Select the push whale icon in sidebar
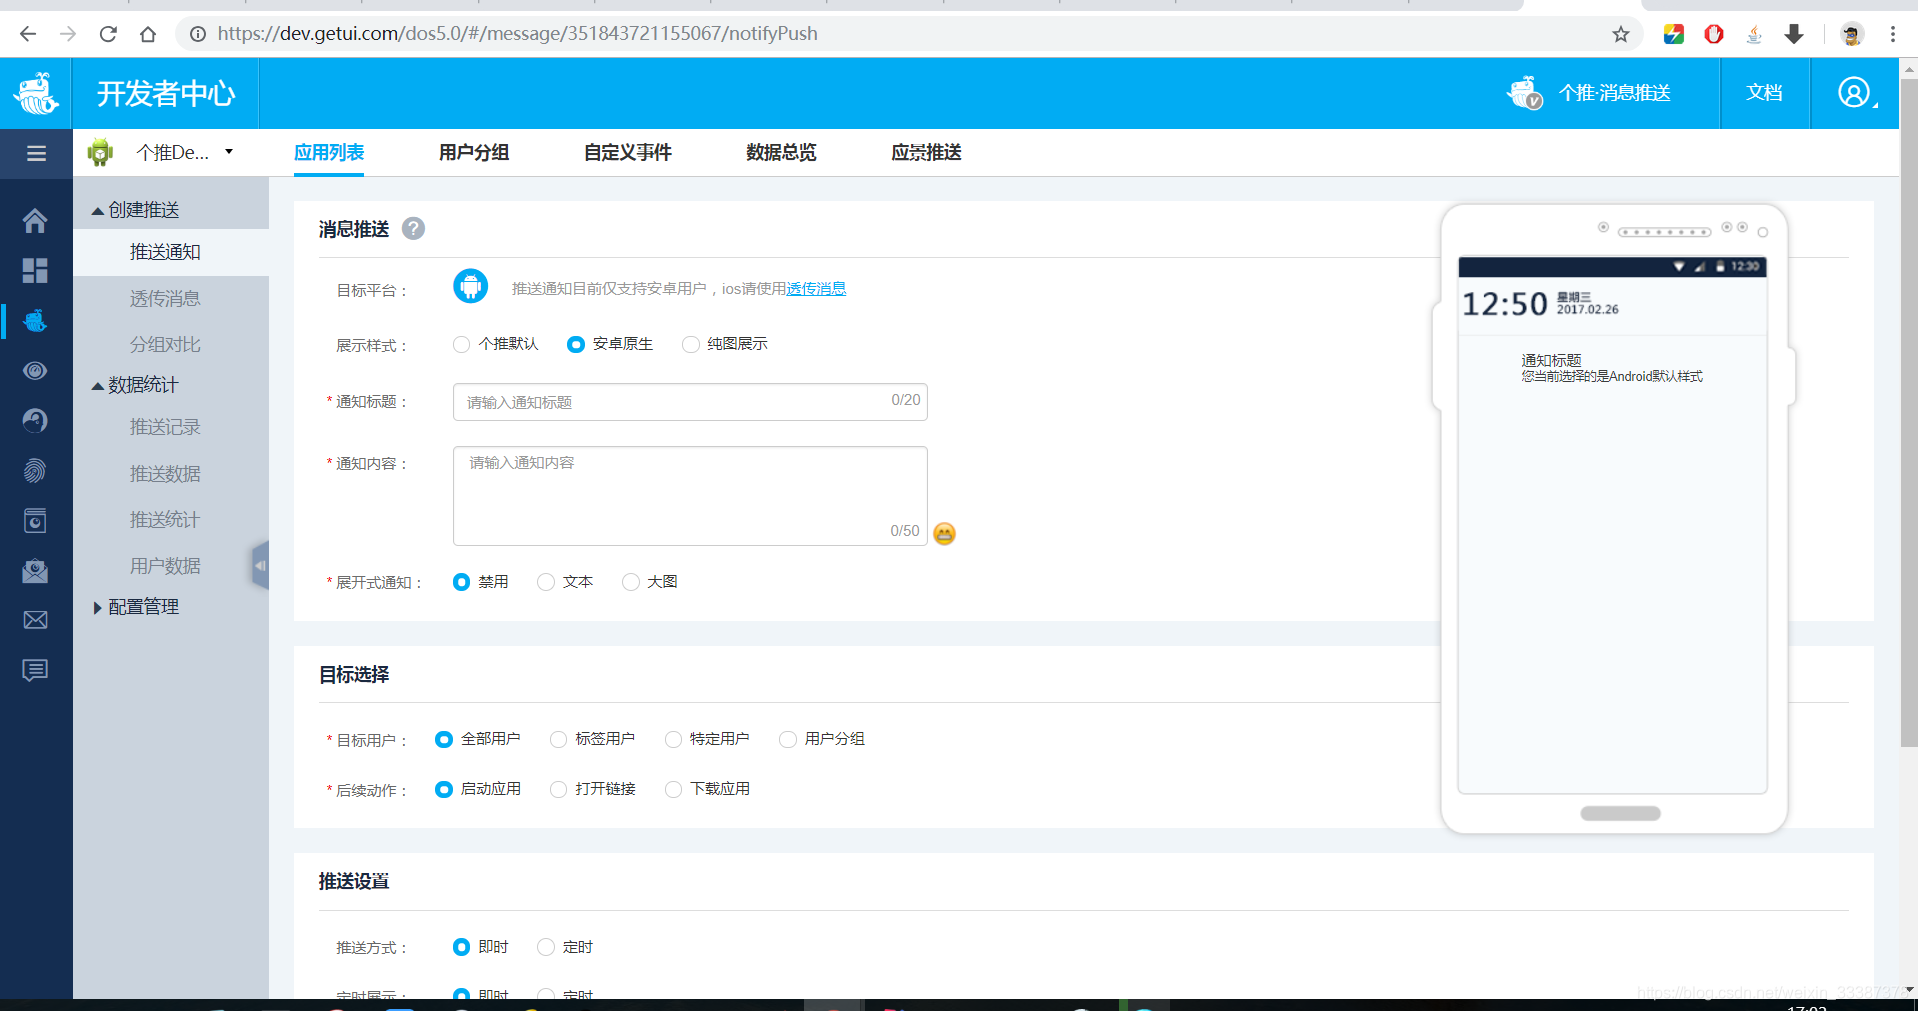This screenshot has width=1918, height=1011. click(x=35, y=321)
